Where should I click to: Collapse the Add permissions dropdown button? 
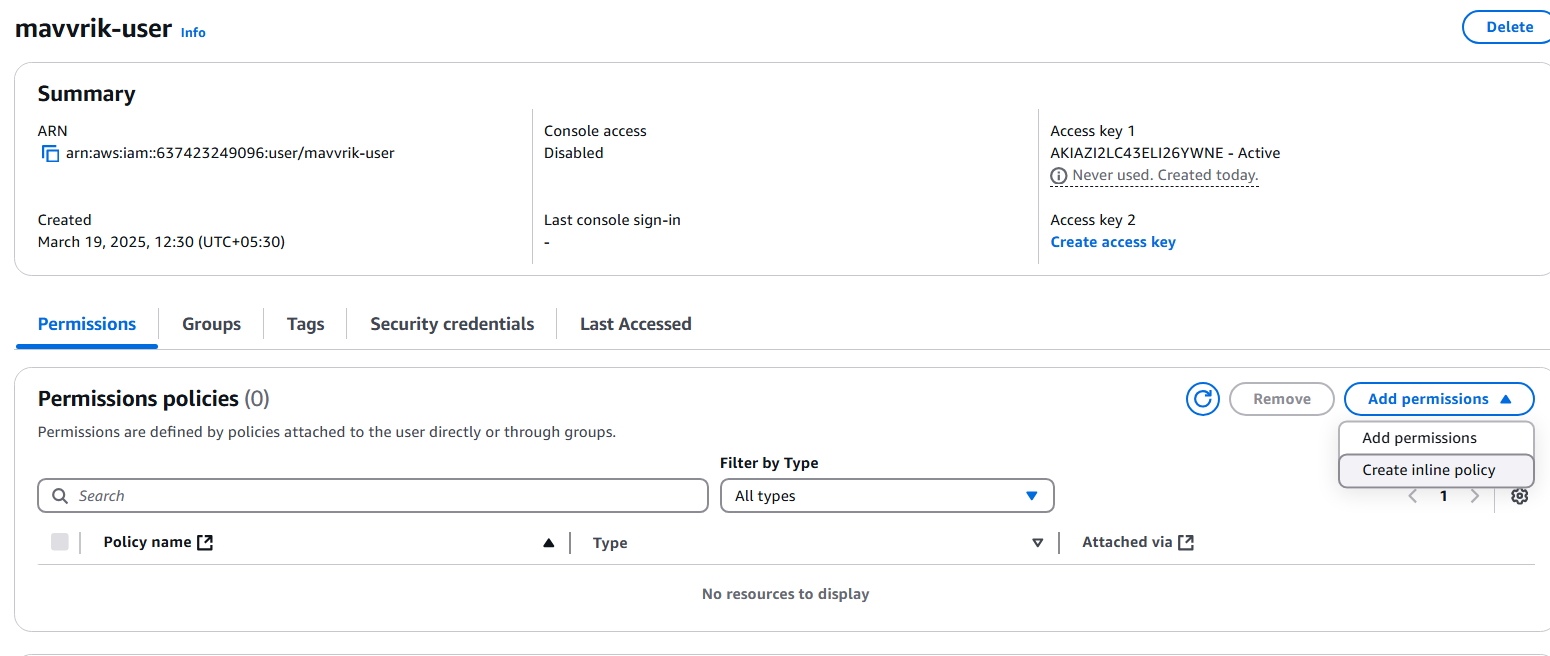click(1438, 399)
